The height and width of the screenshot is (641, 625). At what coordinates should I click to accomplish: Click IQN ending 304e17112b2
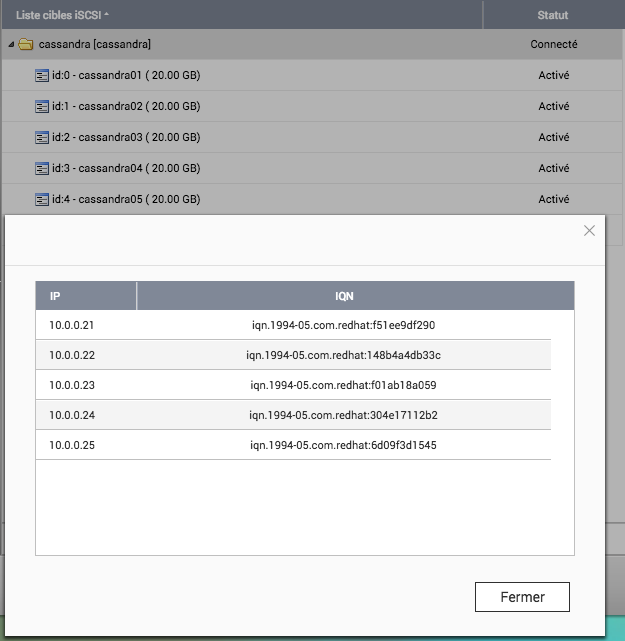[x=343, y=415]
